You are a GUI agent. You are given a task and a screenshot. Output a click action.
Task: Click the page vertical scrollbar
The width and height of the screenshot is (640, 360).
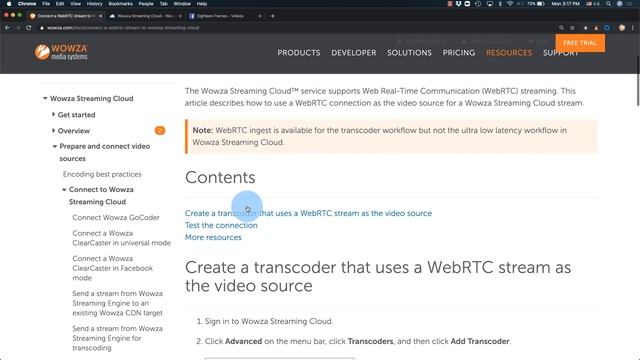pos(638,82)
